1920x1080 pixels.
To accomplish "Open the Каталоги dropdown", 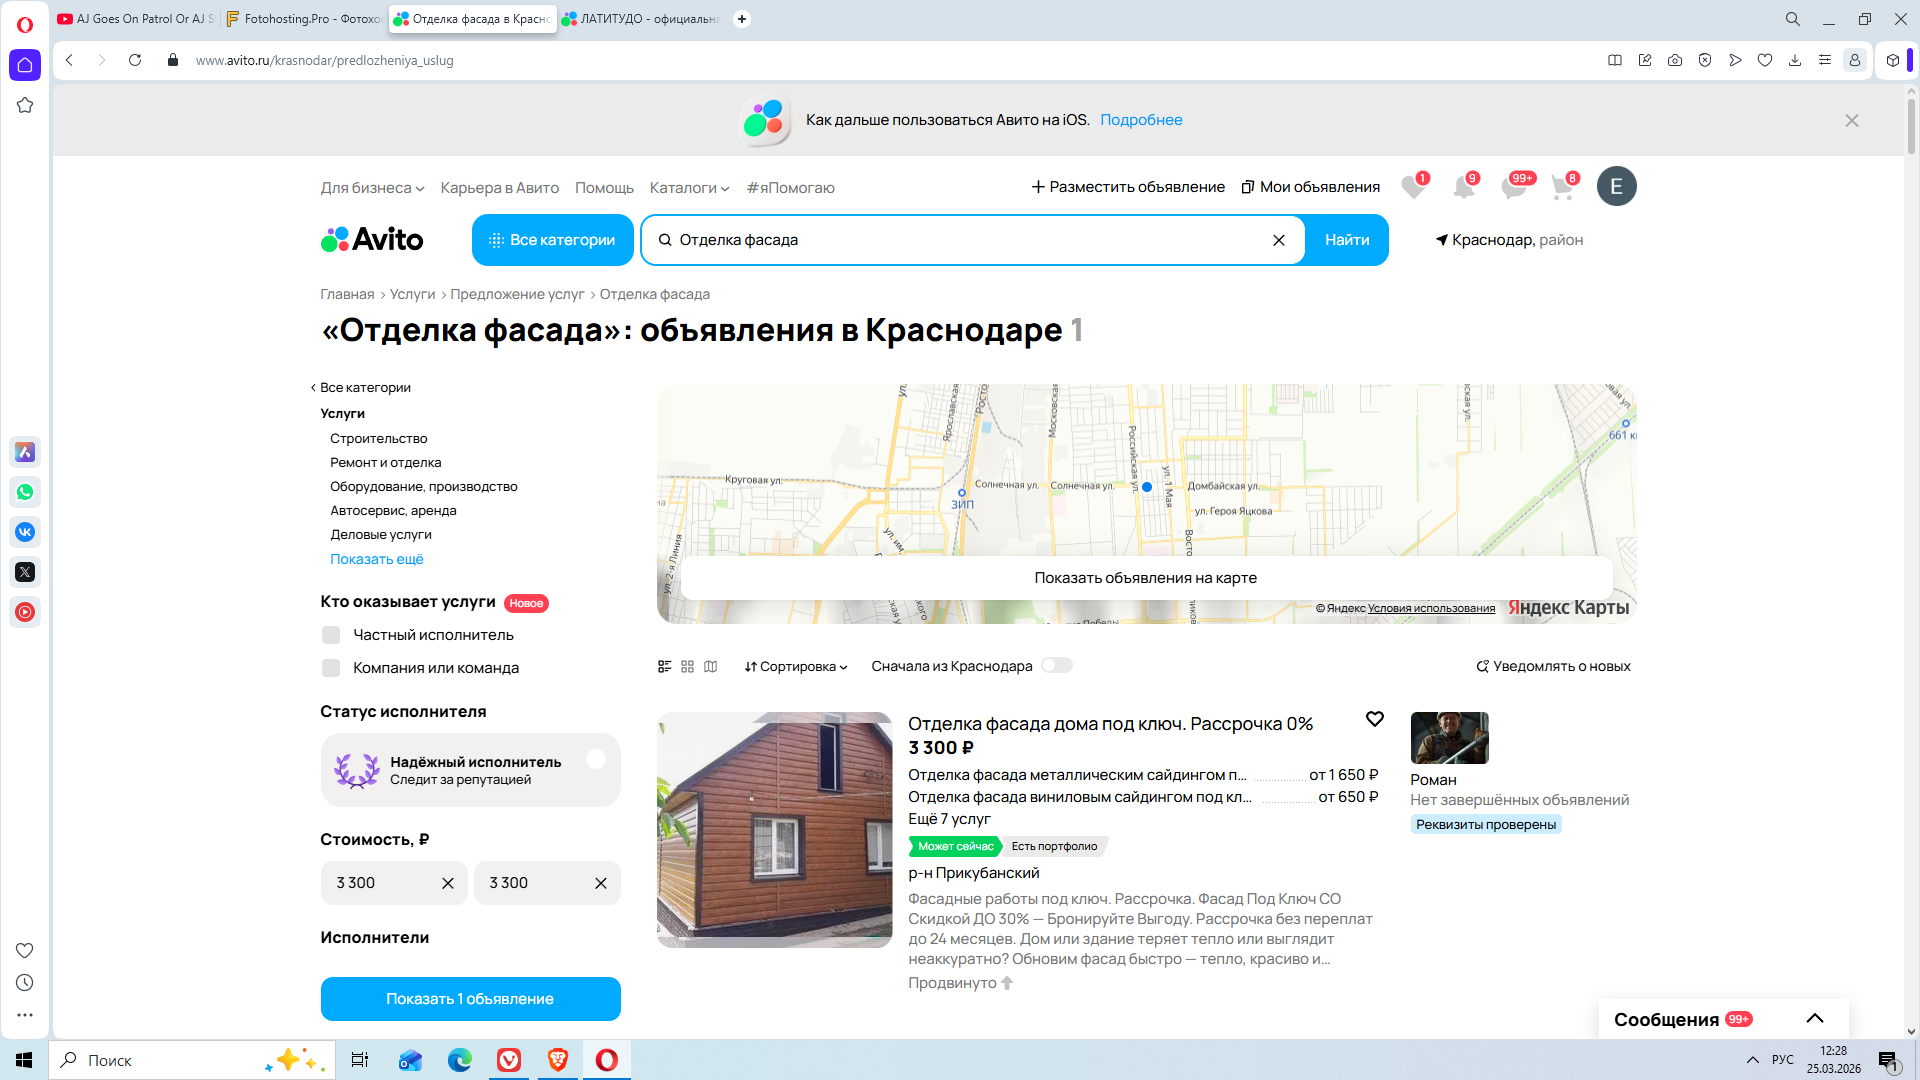I will (x=689, y=188).
